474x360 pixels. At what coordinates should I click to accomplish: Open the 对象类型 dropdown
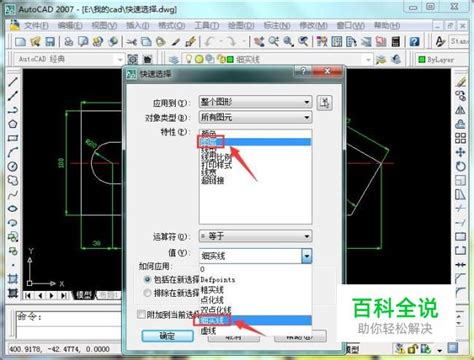click(255, 117)
